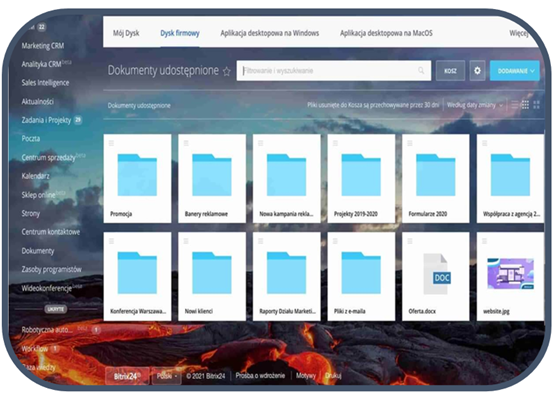Open the Nowi klienci tile menu icon
This screenshot has width=556, height=398.
[186, 241]
